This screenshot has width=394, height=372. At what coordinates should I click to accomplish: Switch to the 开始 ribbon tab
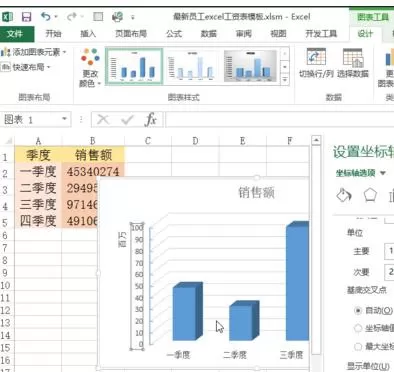tap(53, 34)
